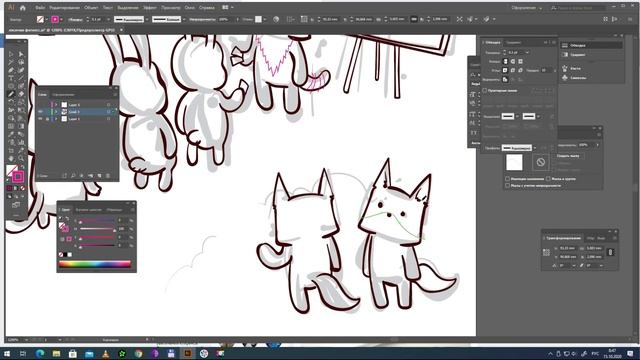Select the Rotate tool
The height and width of the screenshot is (360, 640).
point(11,102)
